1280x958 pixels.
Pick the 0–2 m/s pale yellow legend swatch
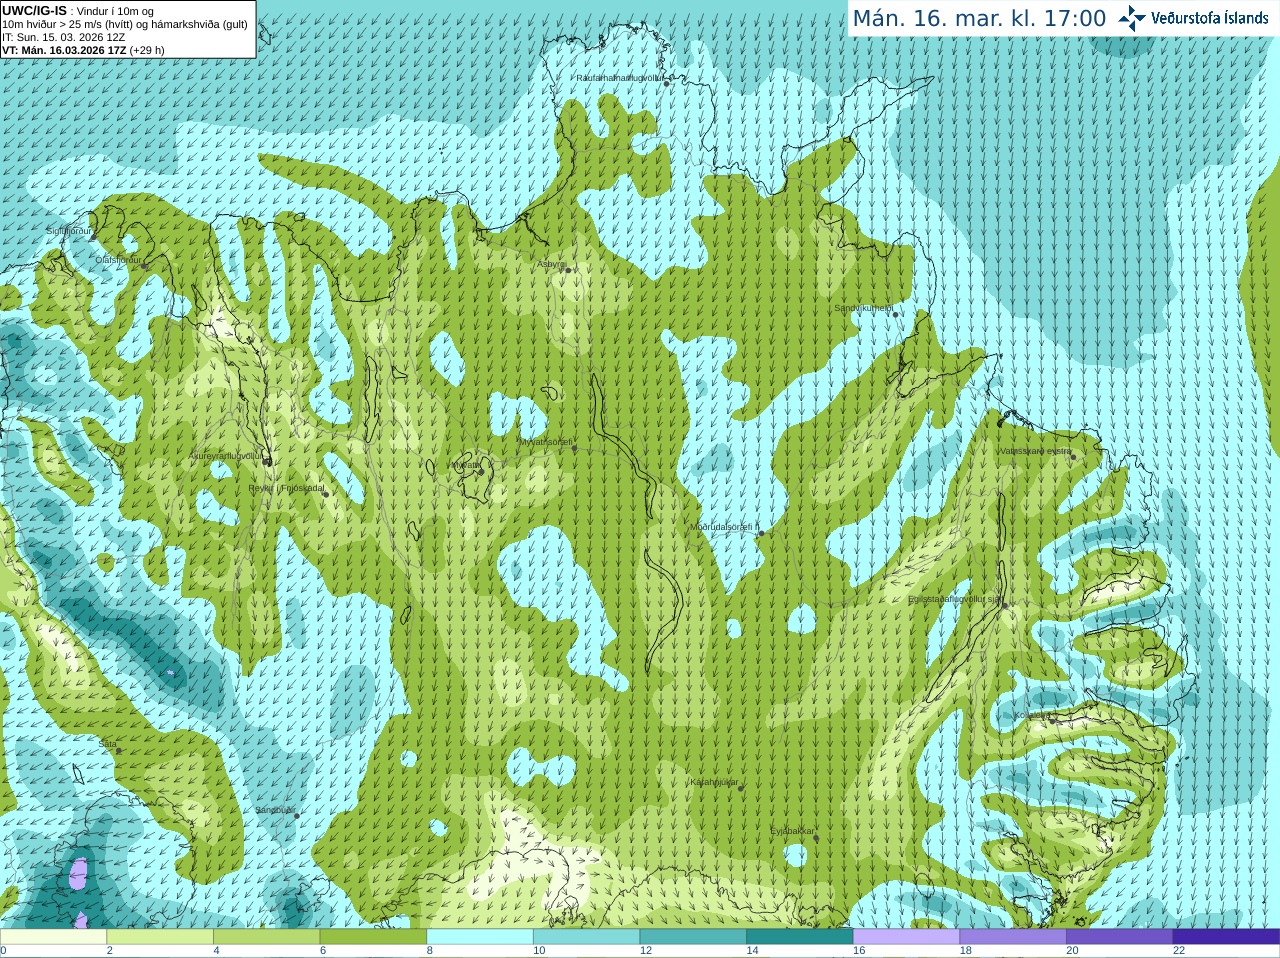coord(53,937)
